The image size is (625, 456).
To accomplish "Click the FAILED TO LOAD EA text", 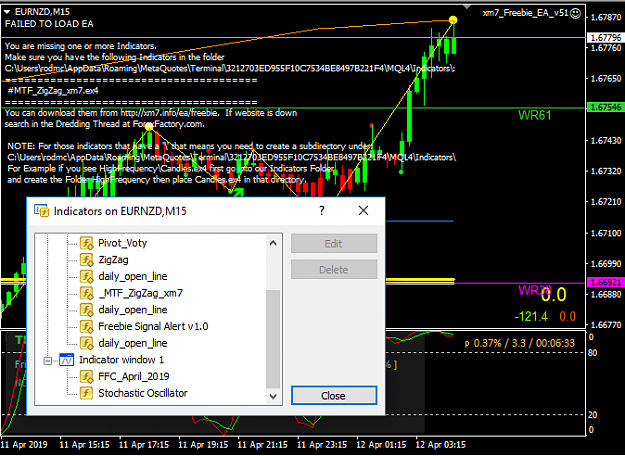I will [49, 24].
